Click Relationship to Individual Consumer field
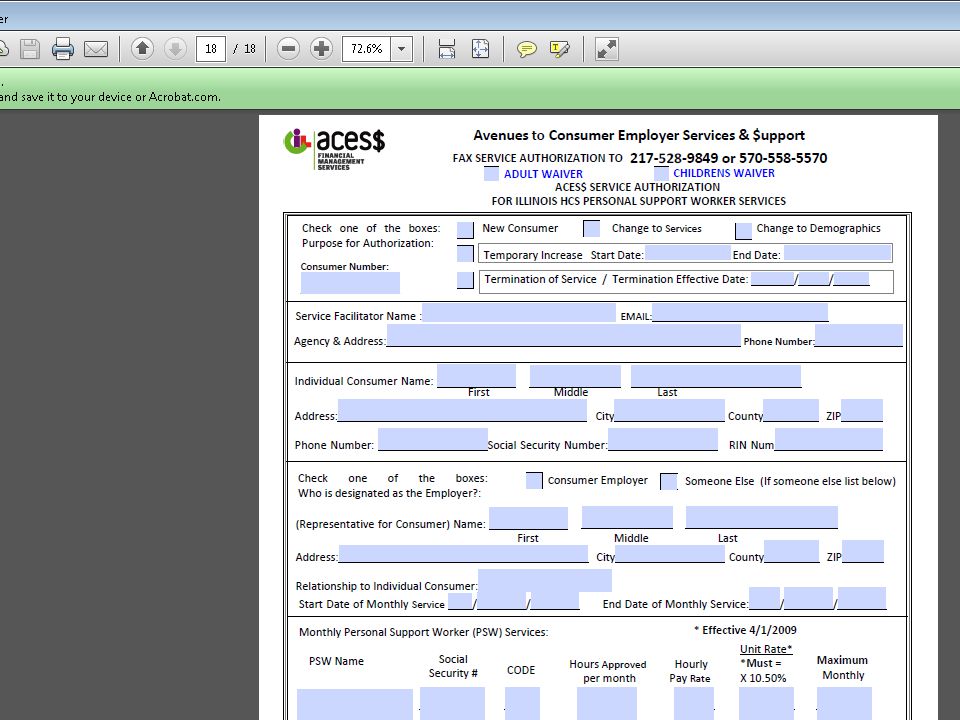This screenshot has height=720, width=960. click(544, 580)
